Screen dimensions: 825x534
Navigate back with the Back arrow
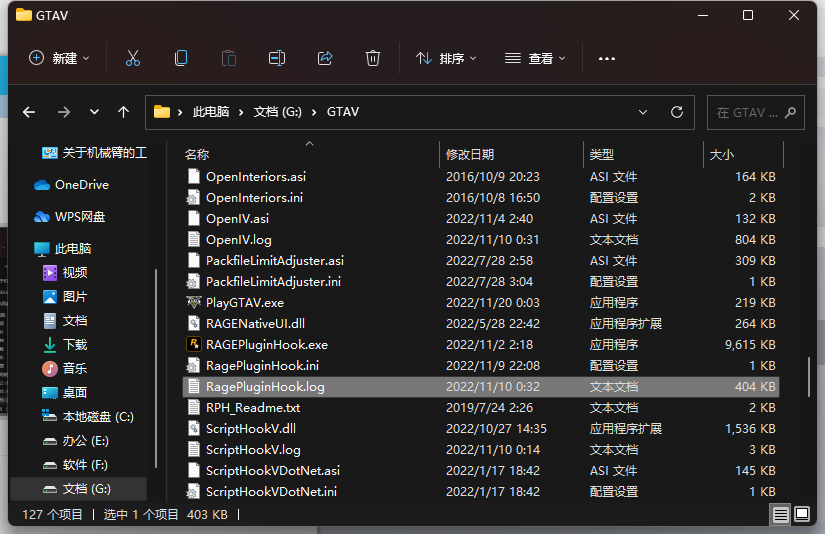29,112
